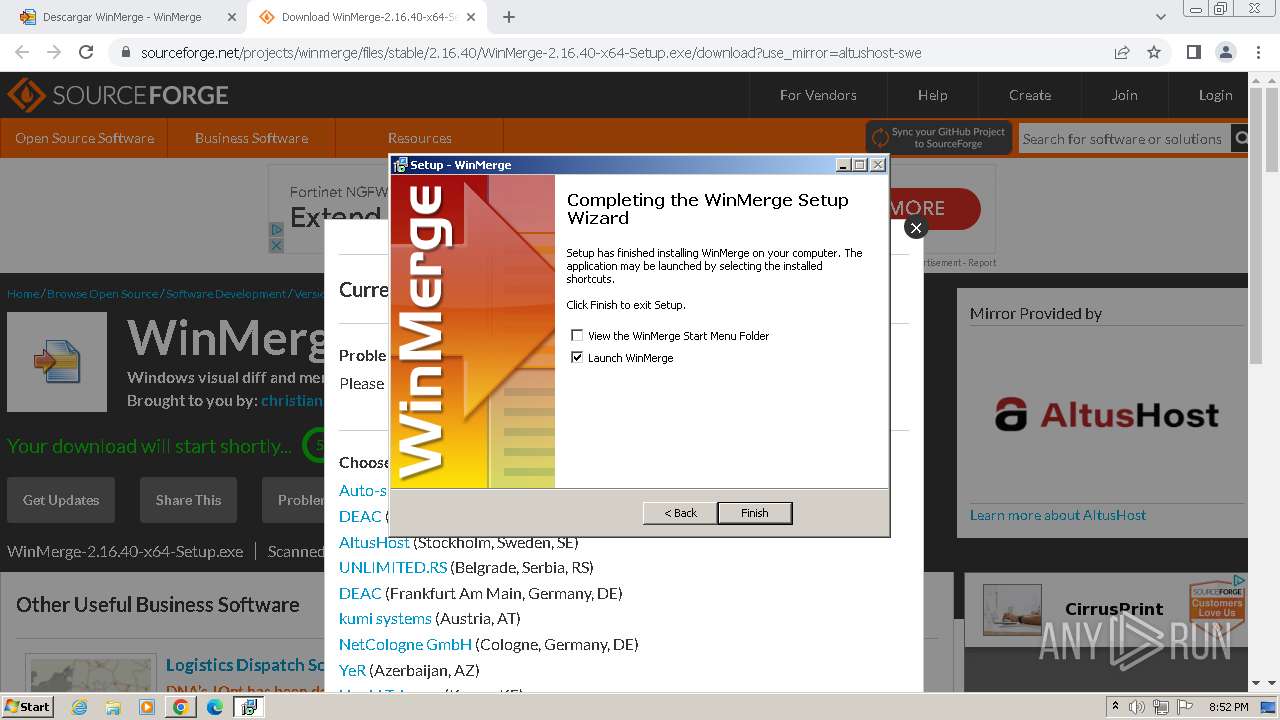Click Learn more about AltusHost link
This screenshot has width=1280, height=720.
coord(1058,515)
